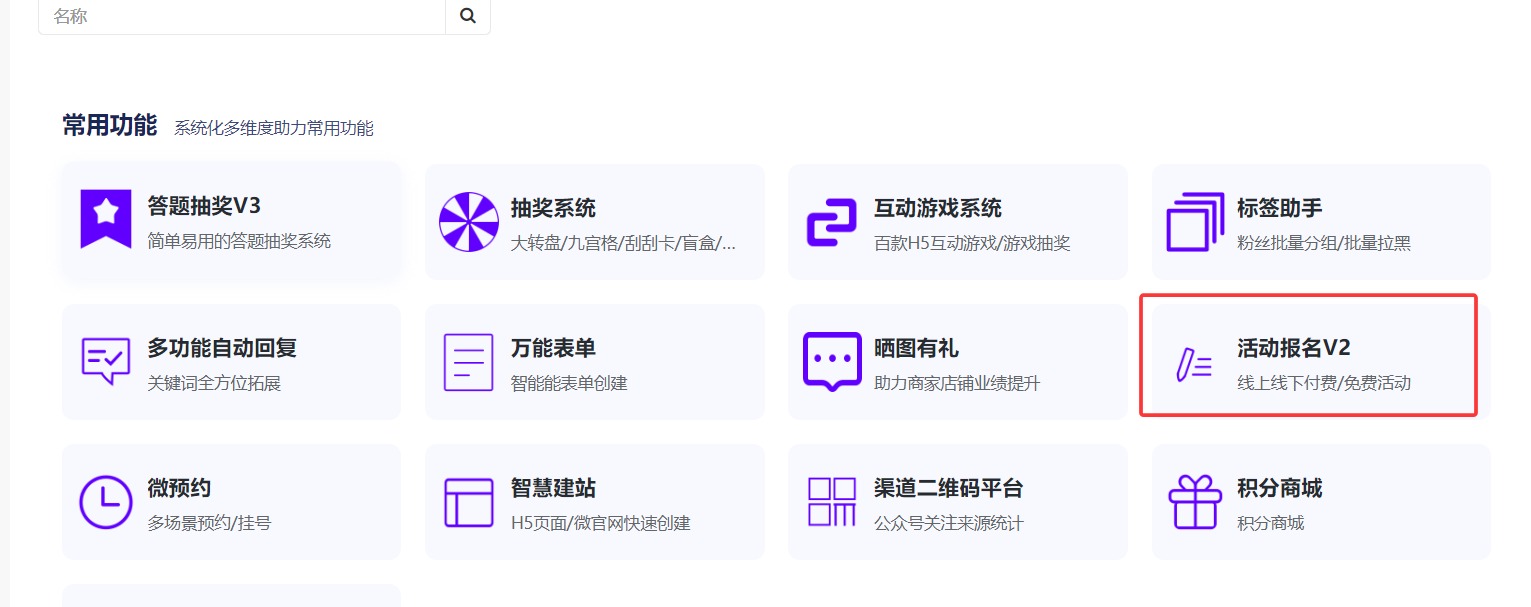Click the 微预约 clock icon
This screenshot has width=1531, height=607.
point(105,502)
